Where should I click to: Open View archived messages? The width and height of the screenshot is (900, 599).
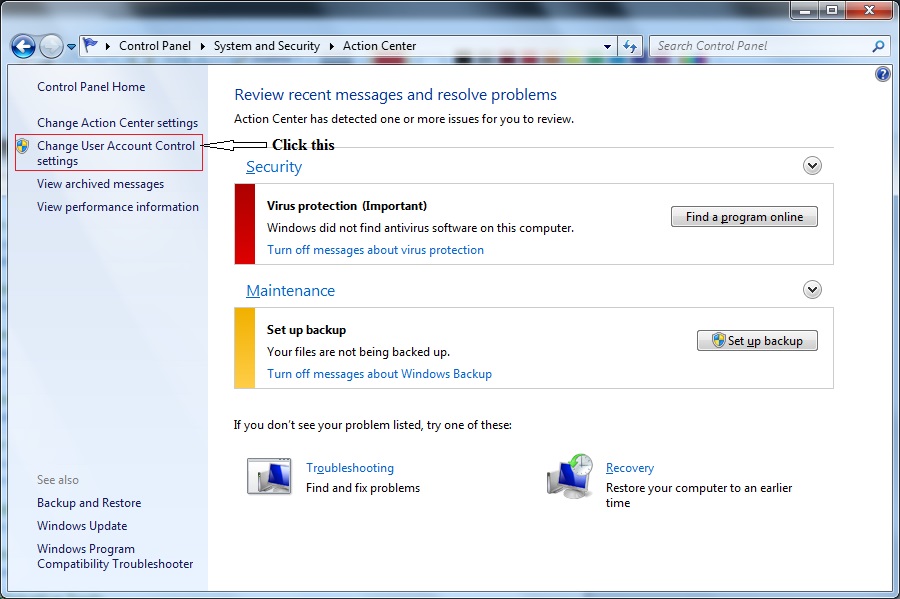pyautogui.click(x=100, y=184)
